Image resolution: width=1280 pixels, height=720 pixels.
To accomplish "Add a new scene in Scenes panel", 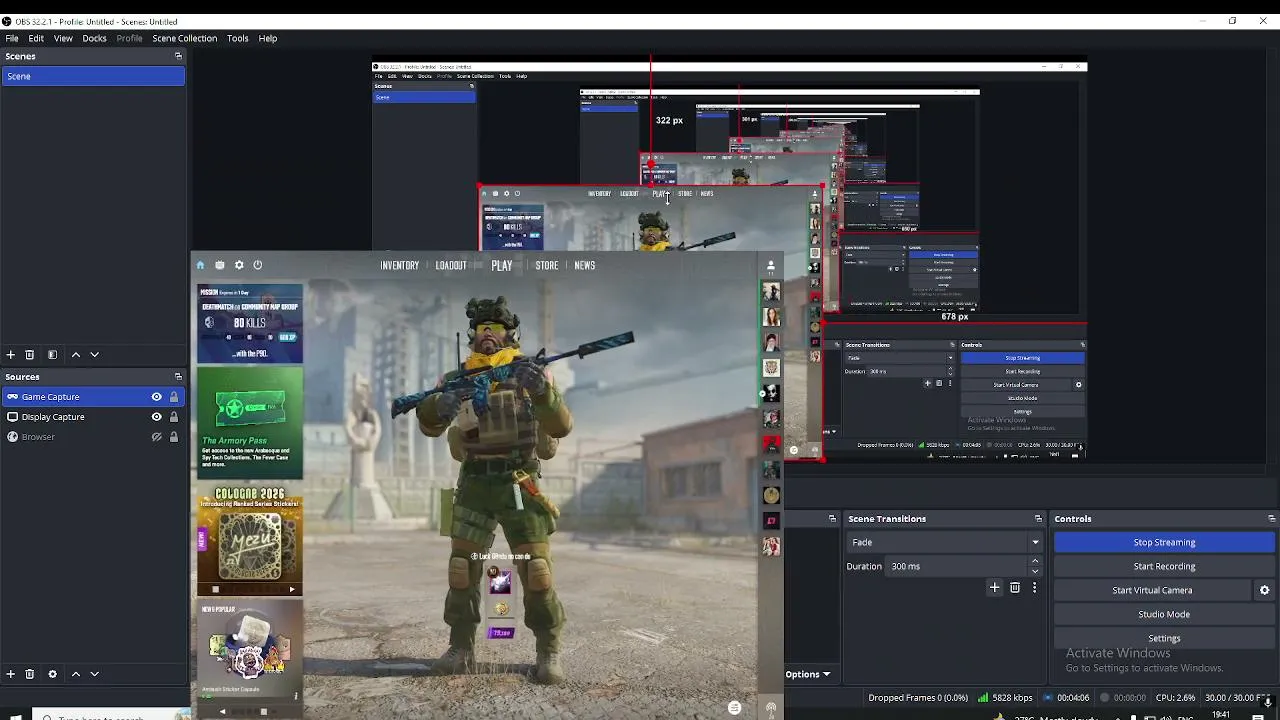I will click(x=11, y=355).
